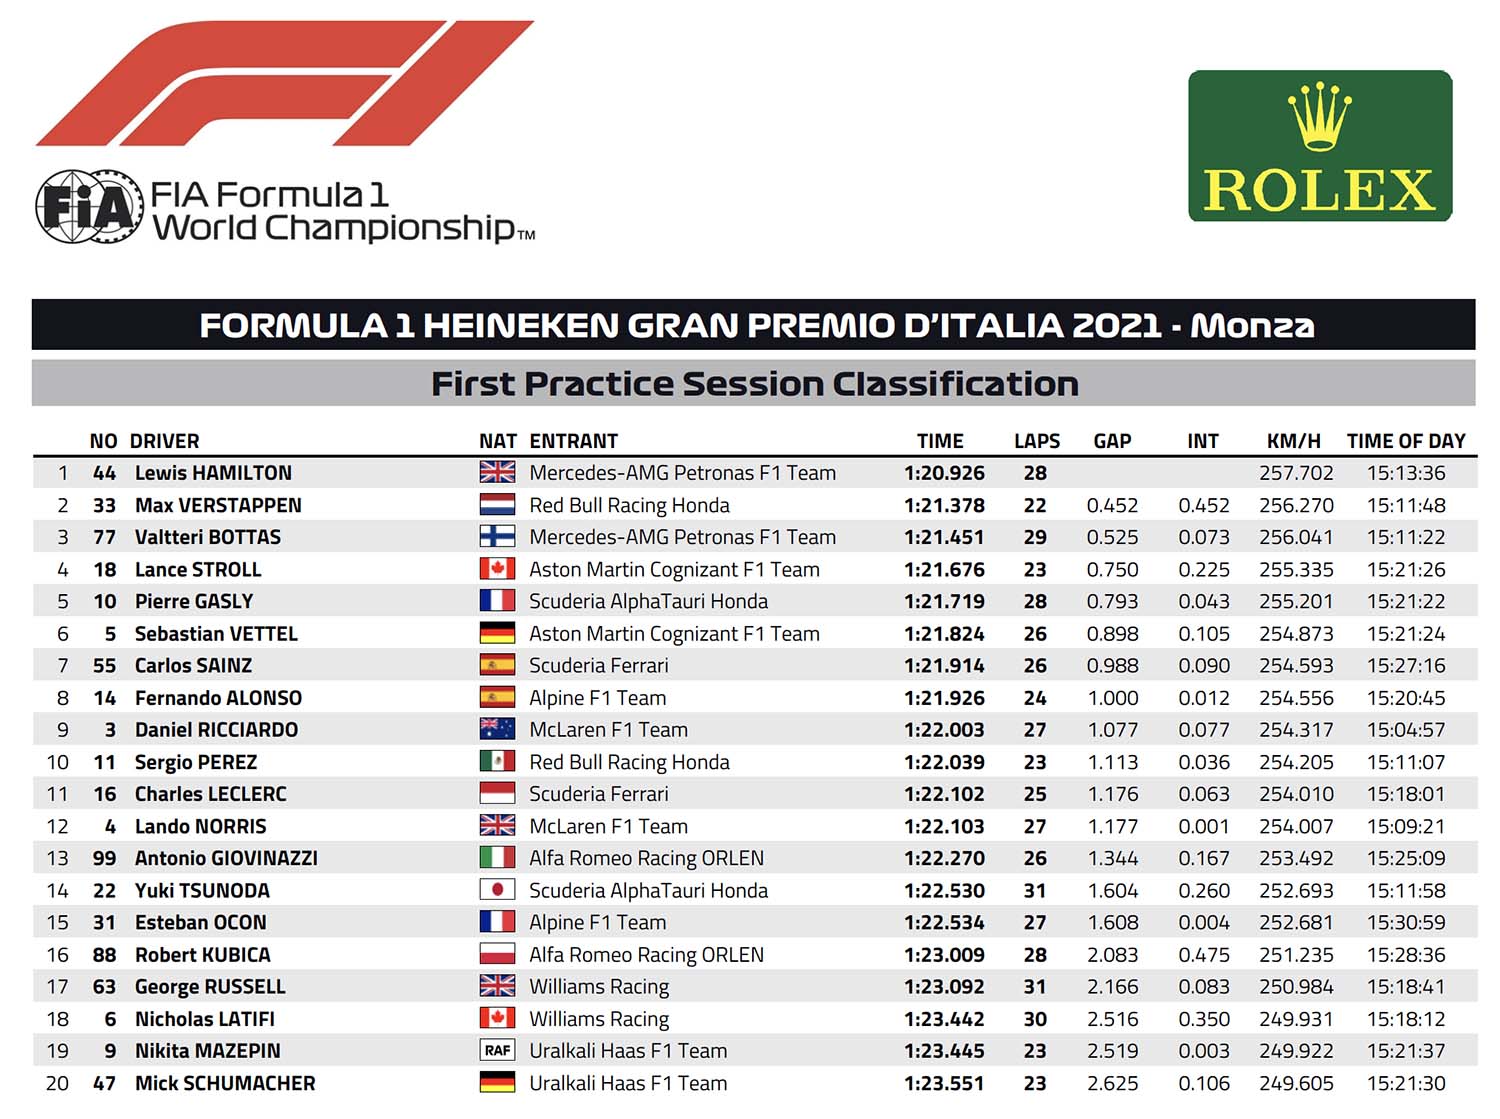Click the Finnish flag for Valtteri Bottas
The height and width of the screenshot is (1119, 1500).
click(x=497, y=537)
